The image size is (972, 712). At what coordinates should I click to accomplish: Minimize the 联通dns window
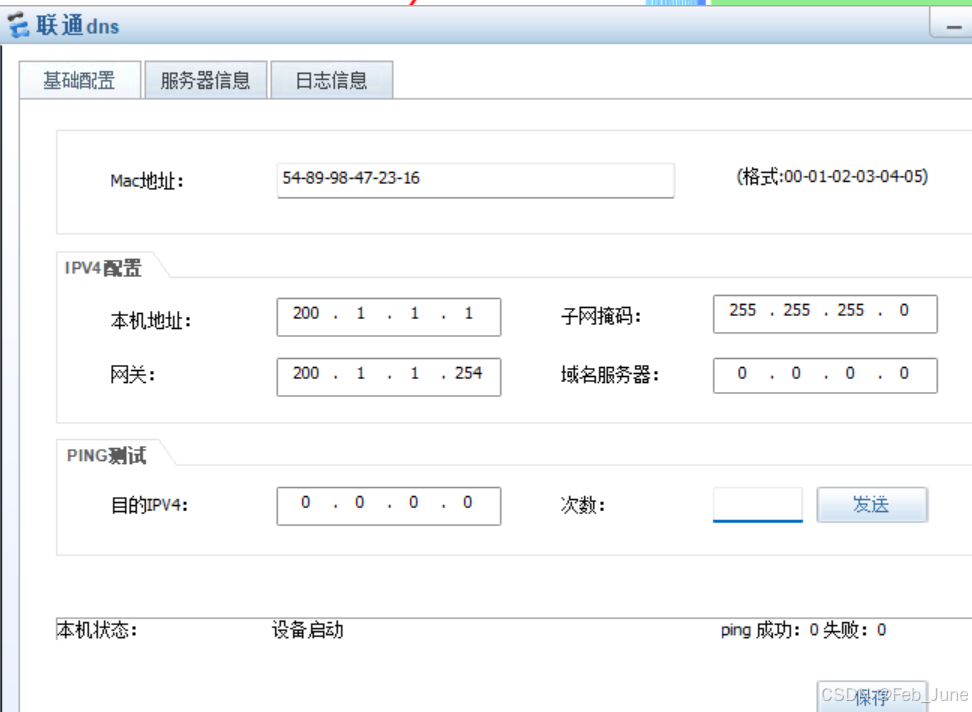click(x=953, y=25)
